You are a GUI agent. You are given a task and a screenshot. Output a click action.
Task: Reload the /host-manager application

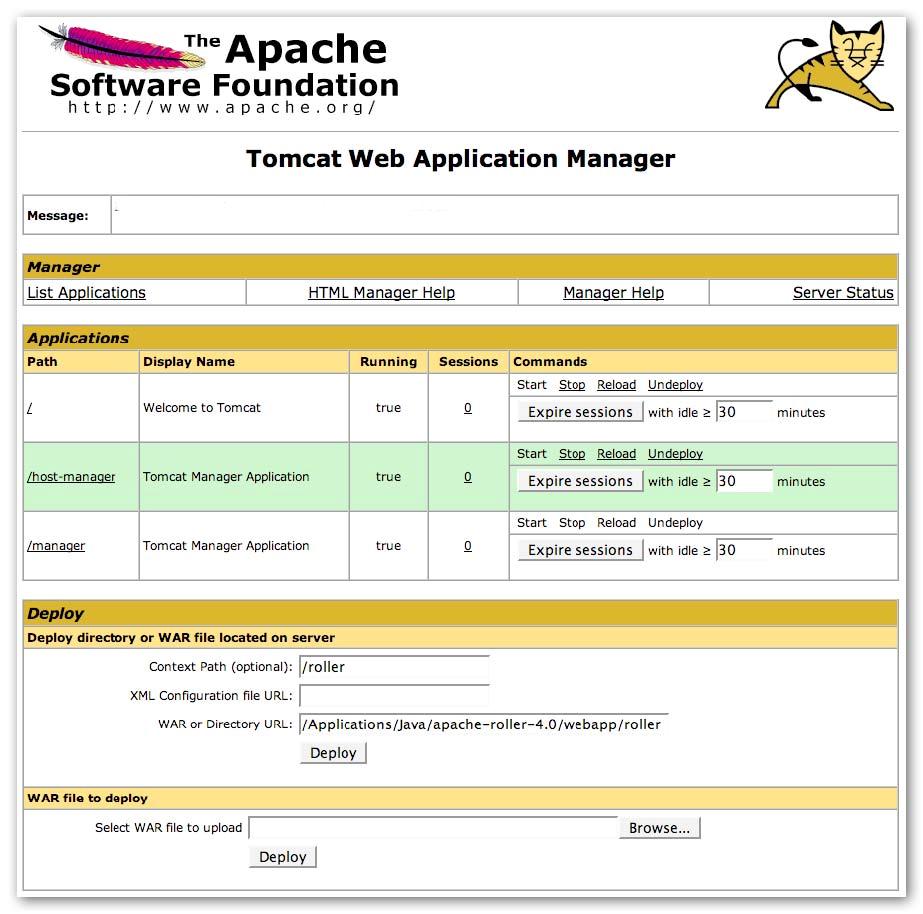point(616,454)
